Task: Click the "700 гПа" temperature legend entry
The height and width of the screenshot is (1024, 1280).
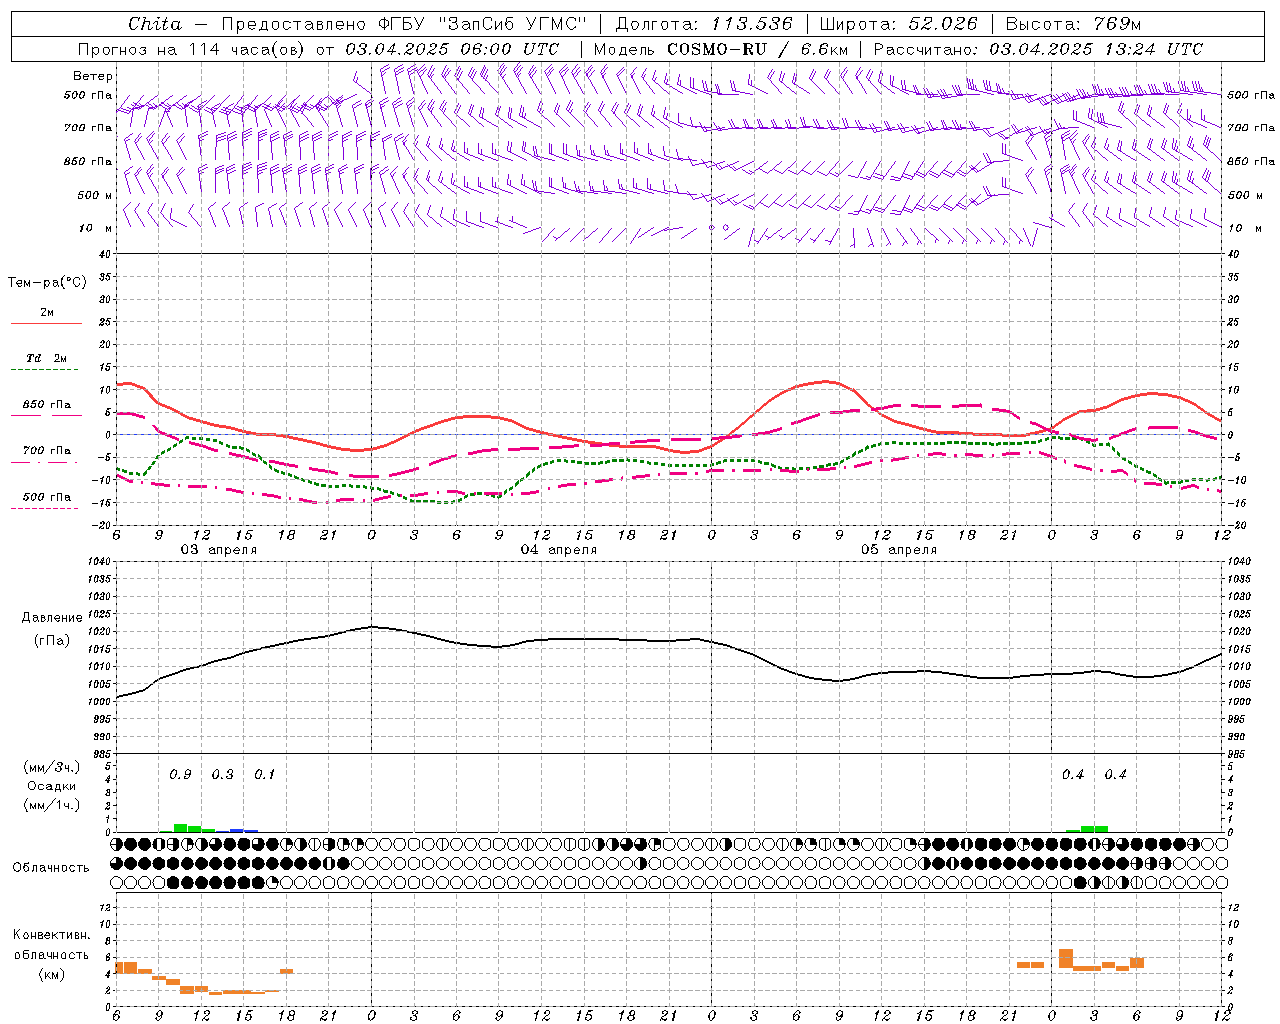Action: click(46, 451)
